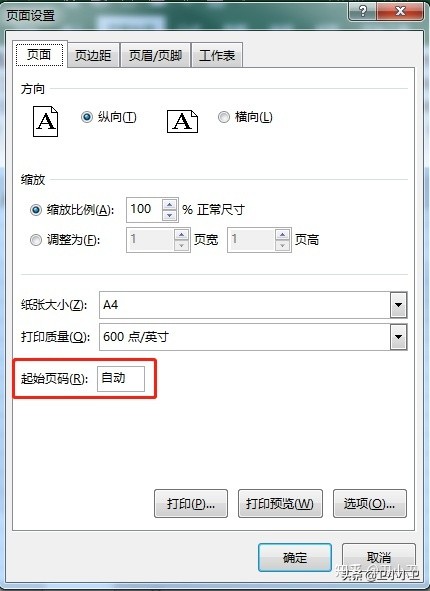Image resolution: width=430 pixels, height=591 pixels.
Task: Switch to the 页边距 tab
Action: coord(93,55)
